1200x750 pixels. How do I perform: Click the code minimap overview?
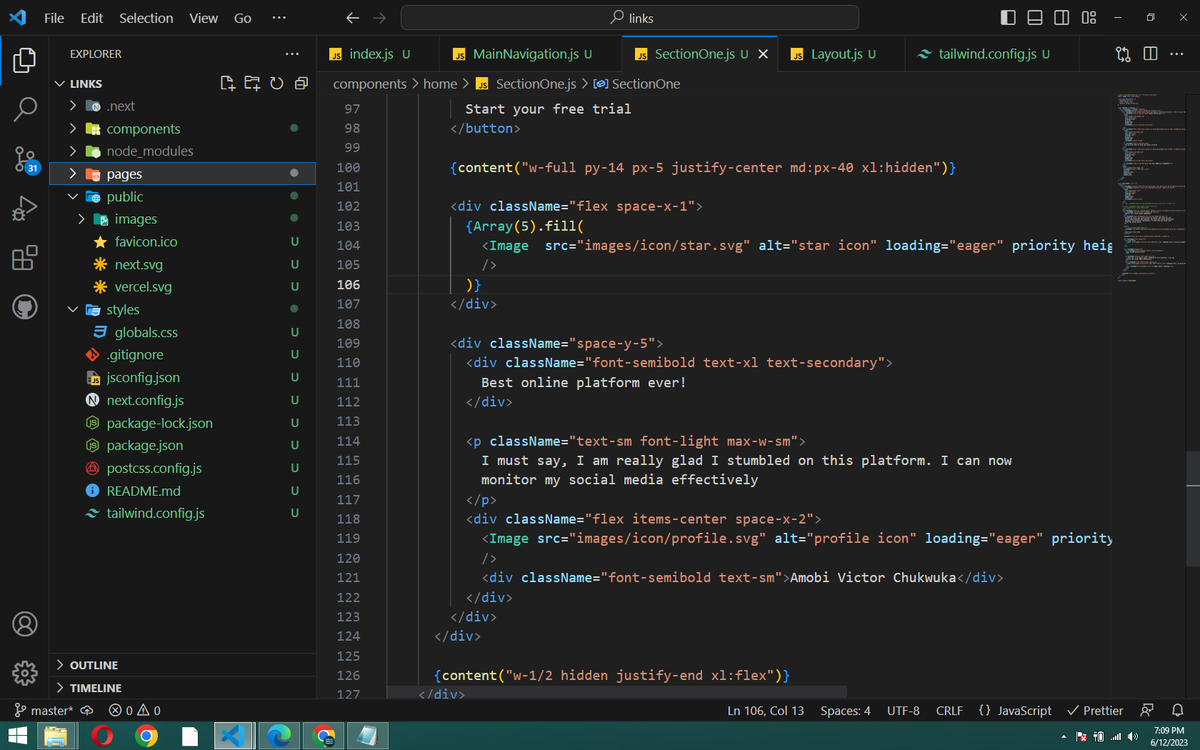[x=1150, y=188]
